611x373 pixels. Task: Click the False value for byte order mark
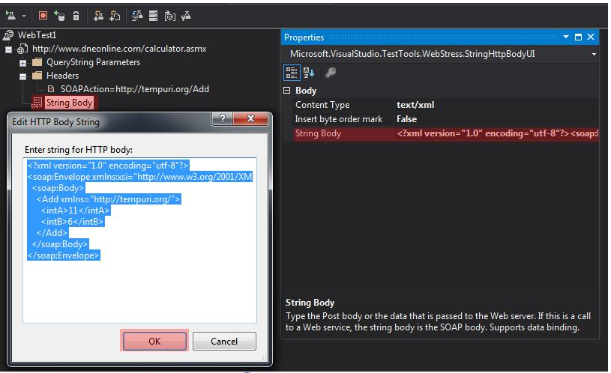click(x=406, y=119)
